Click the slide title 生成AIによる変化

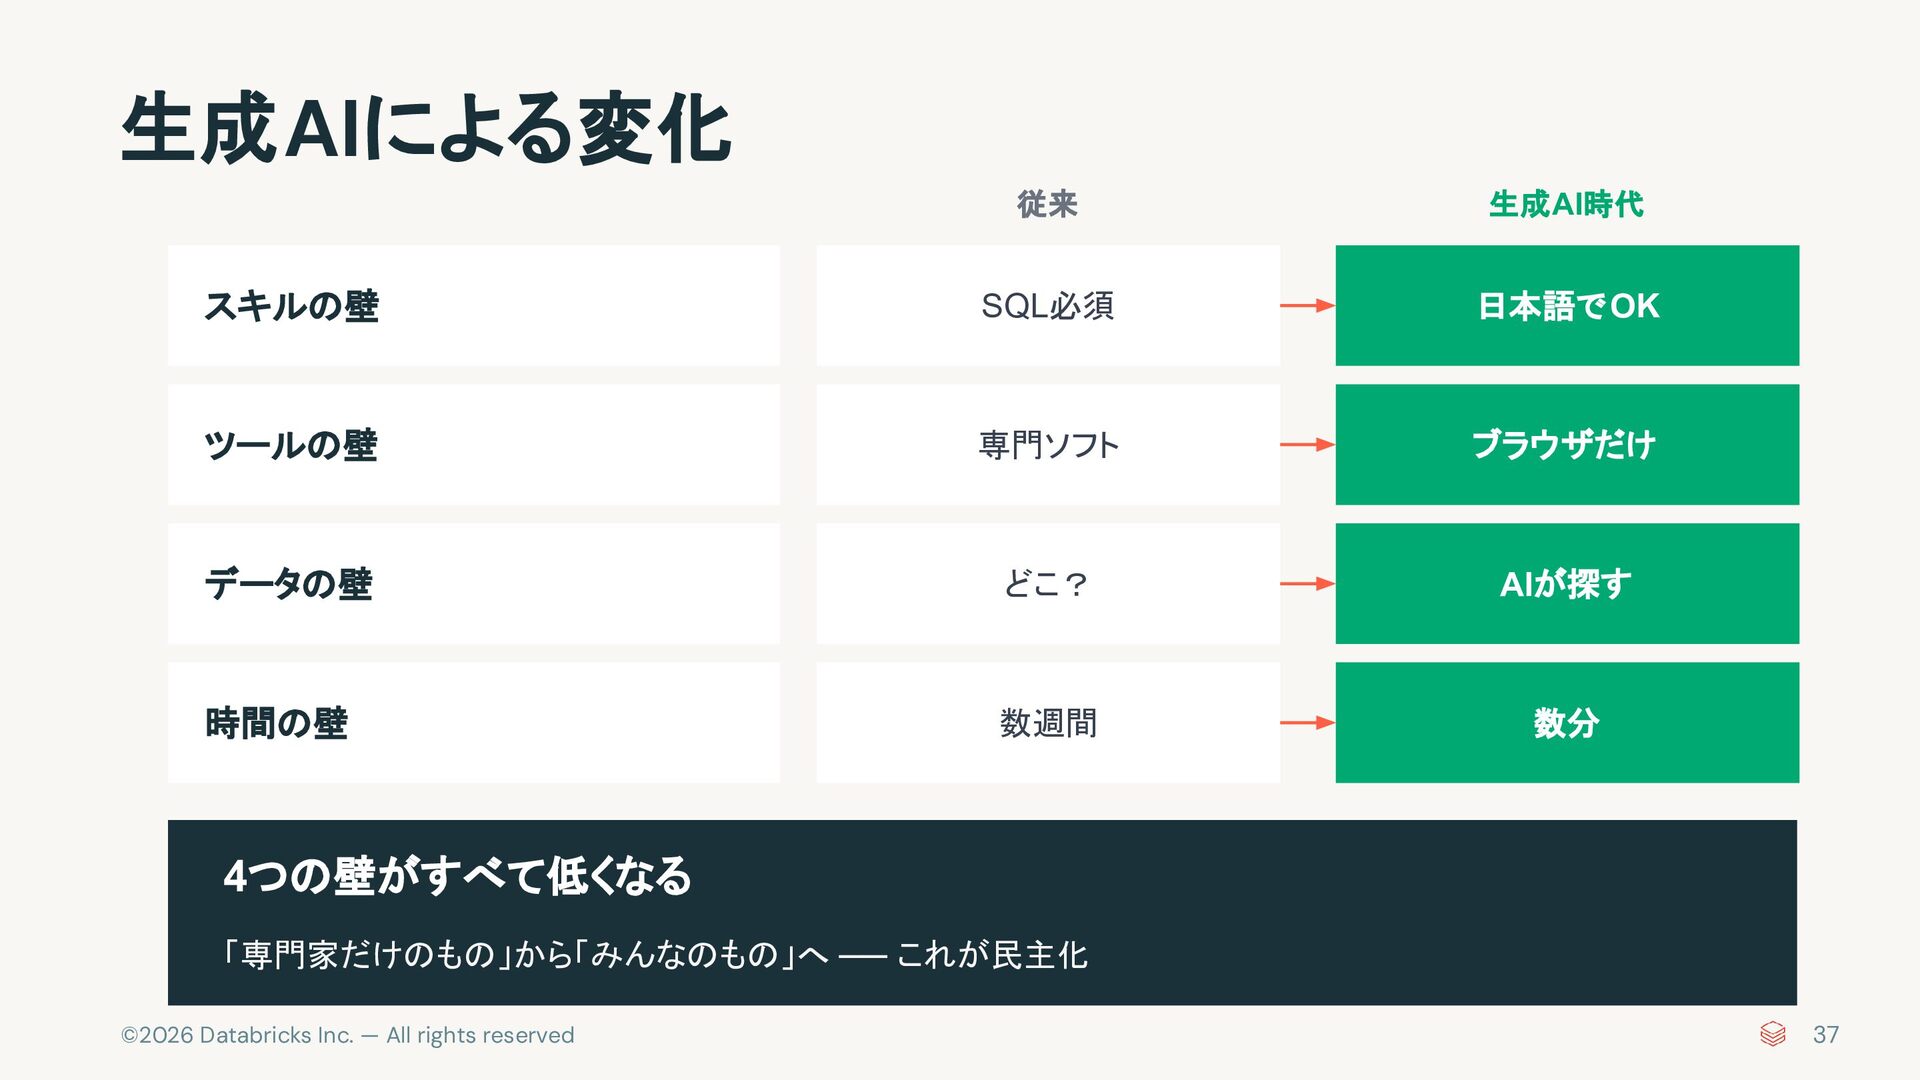click(426, 128)
